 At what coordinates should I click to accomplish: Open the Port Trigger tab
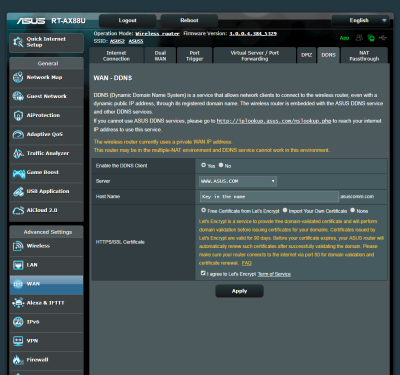(195, 56)
